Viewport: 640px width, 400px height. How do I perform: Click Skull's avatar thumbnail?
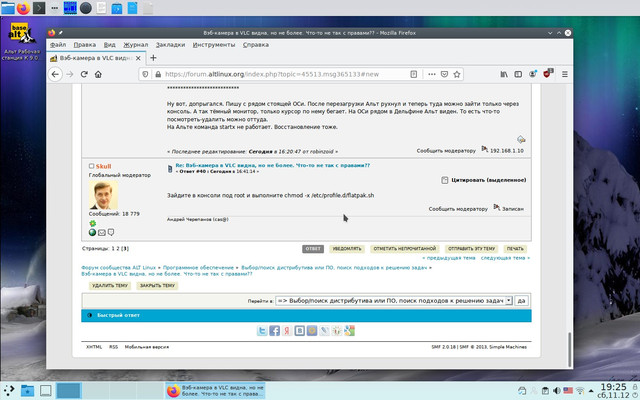104,195
